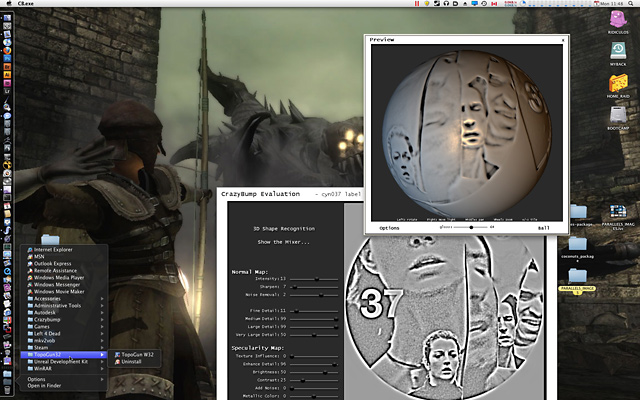Click the yellow shield menu bar icon
This screenshot has width=640, height=400.
(x=427, y=3)
